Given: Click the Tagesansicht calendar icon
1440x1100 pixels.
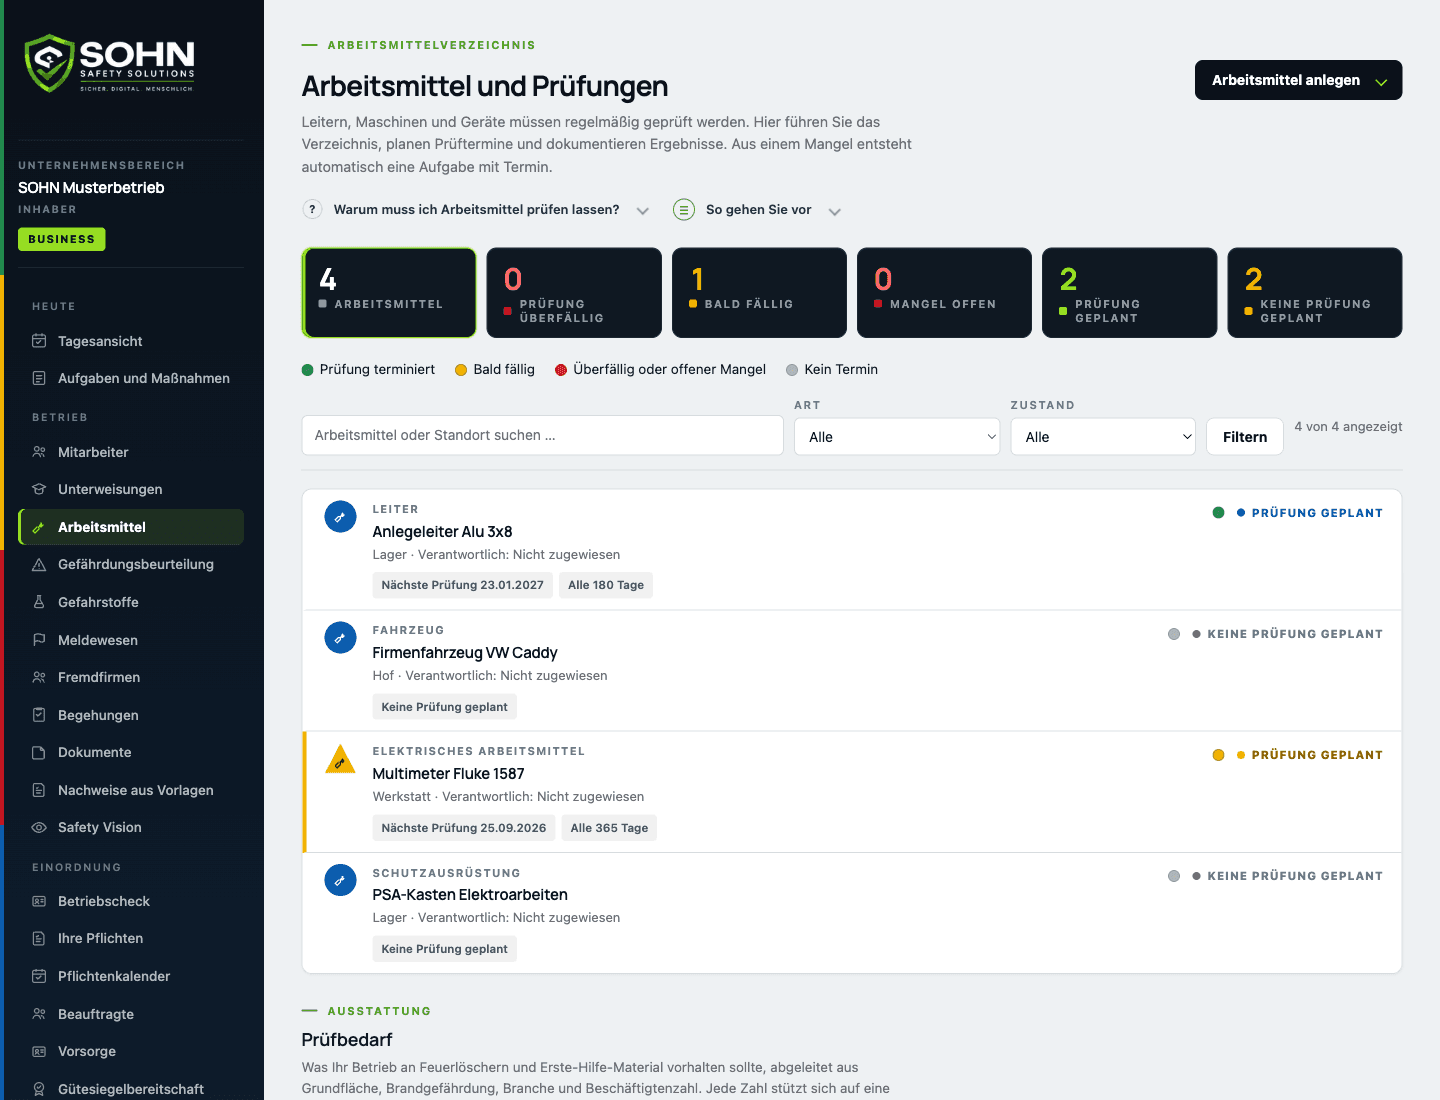Looking at the screenshot, I should coord(39,341).
